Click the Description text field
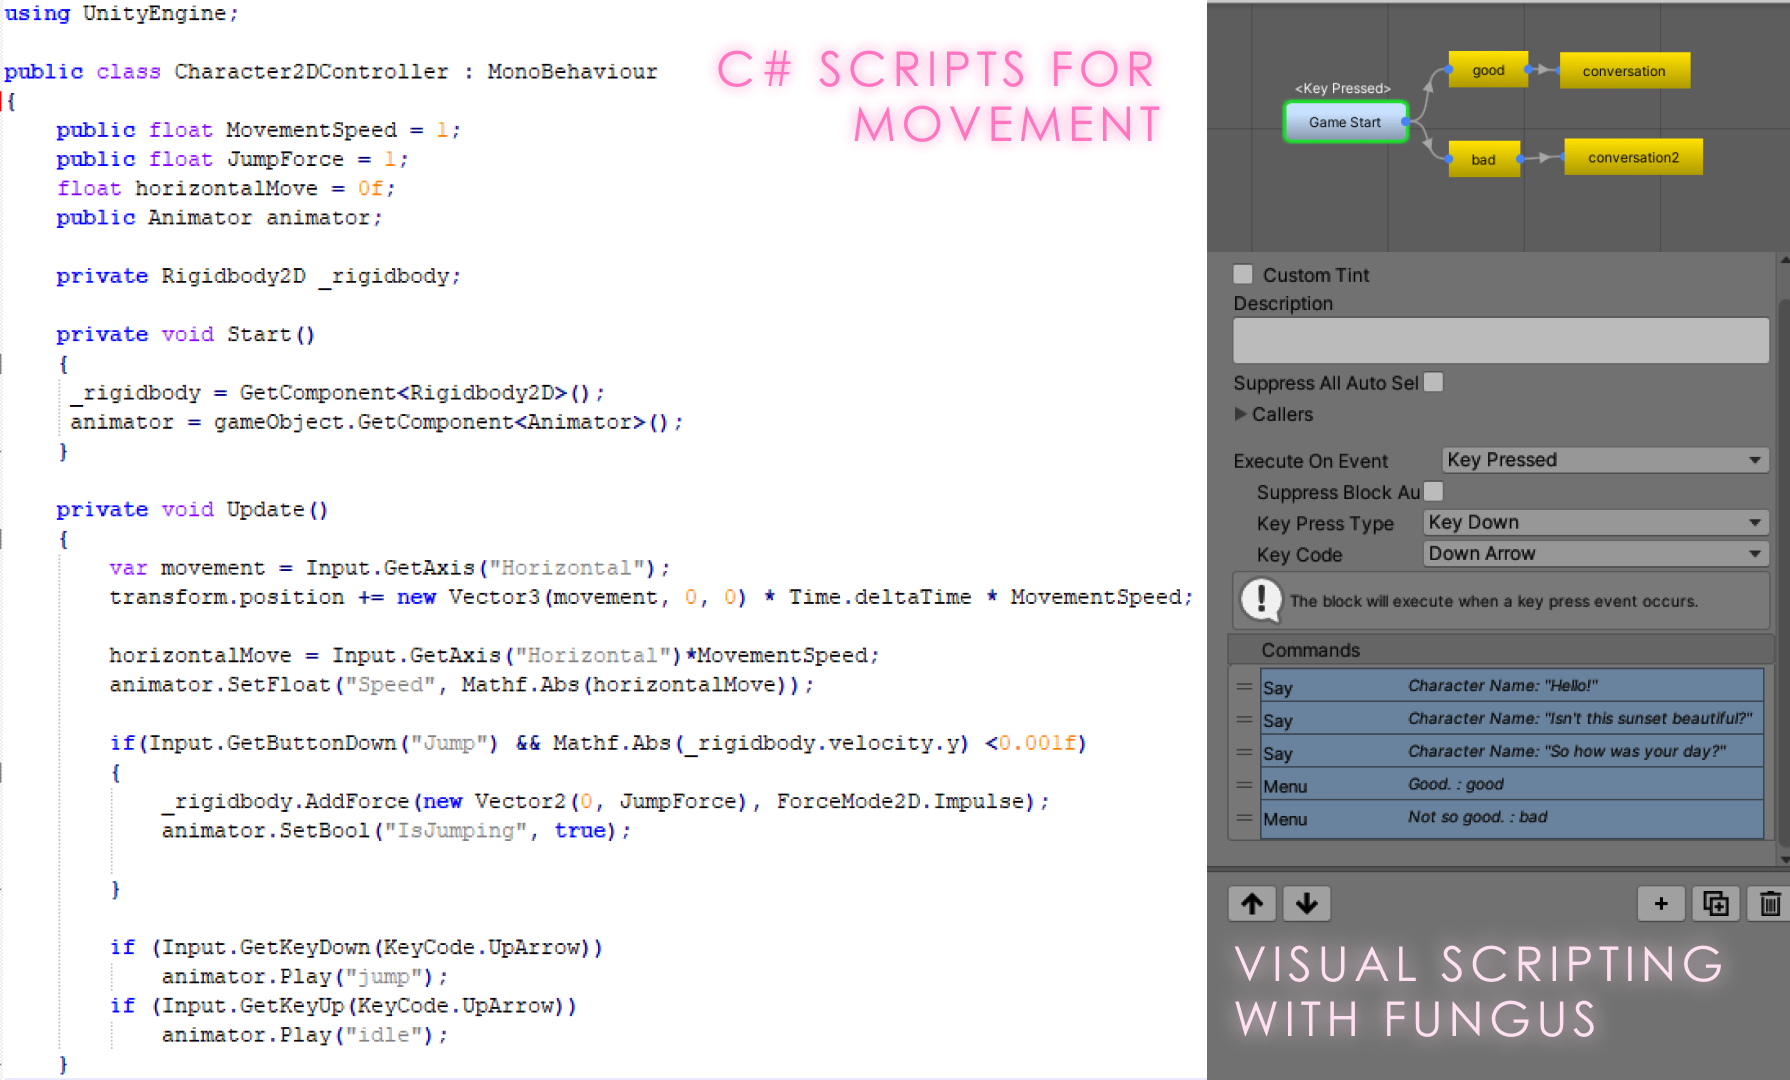The width and height of the screenshot is (1790, 1080). 1501,341
